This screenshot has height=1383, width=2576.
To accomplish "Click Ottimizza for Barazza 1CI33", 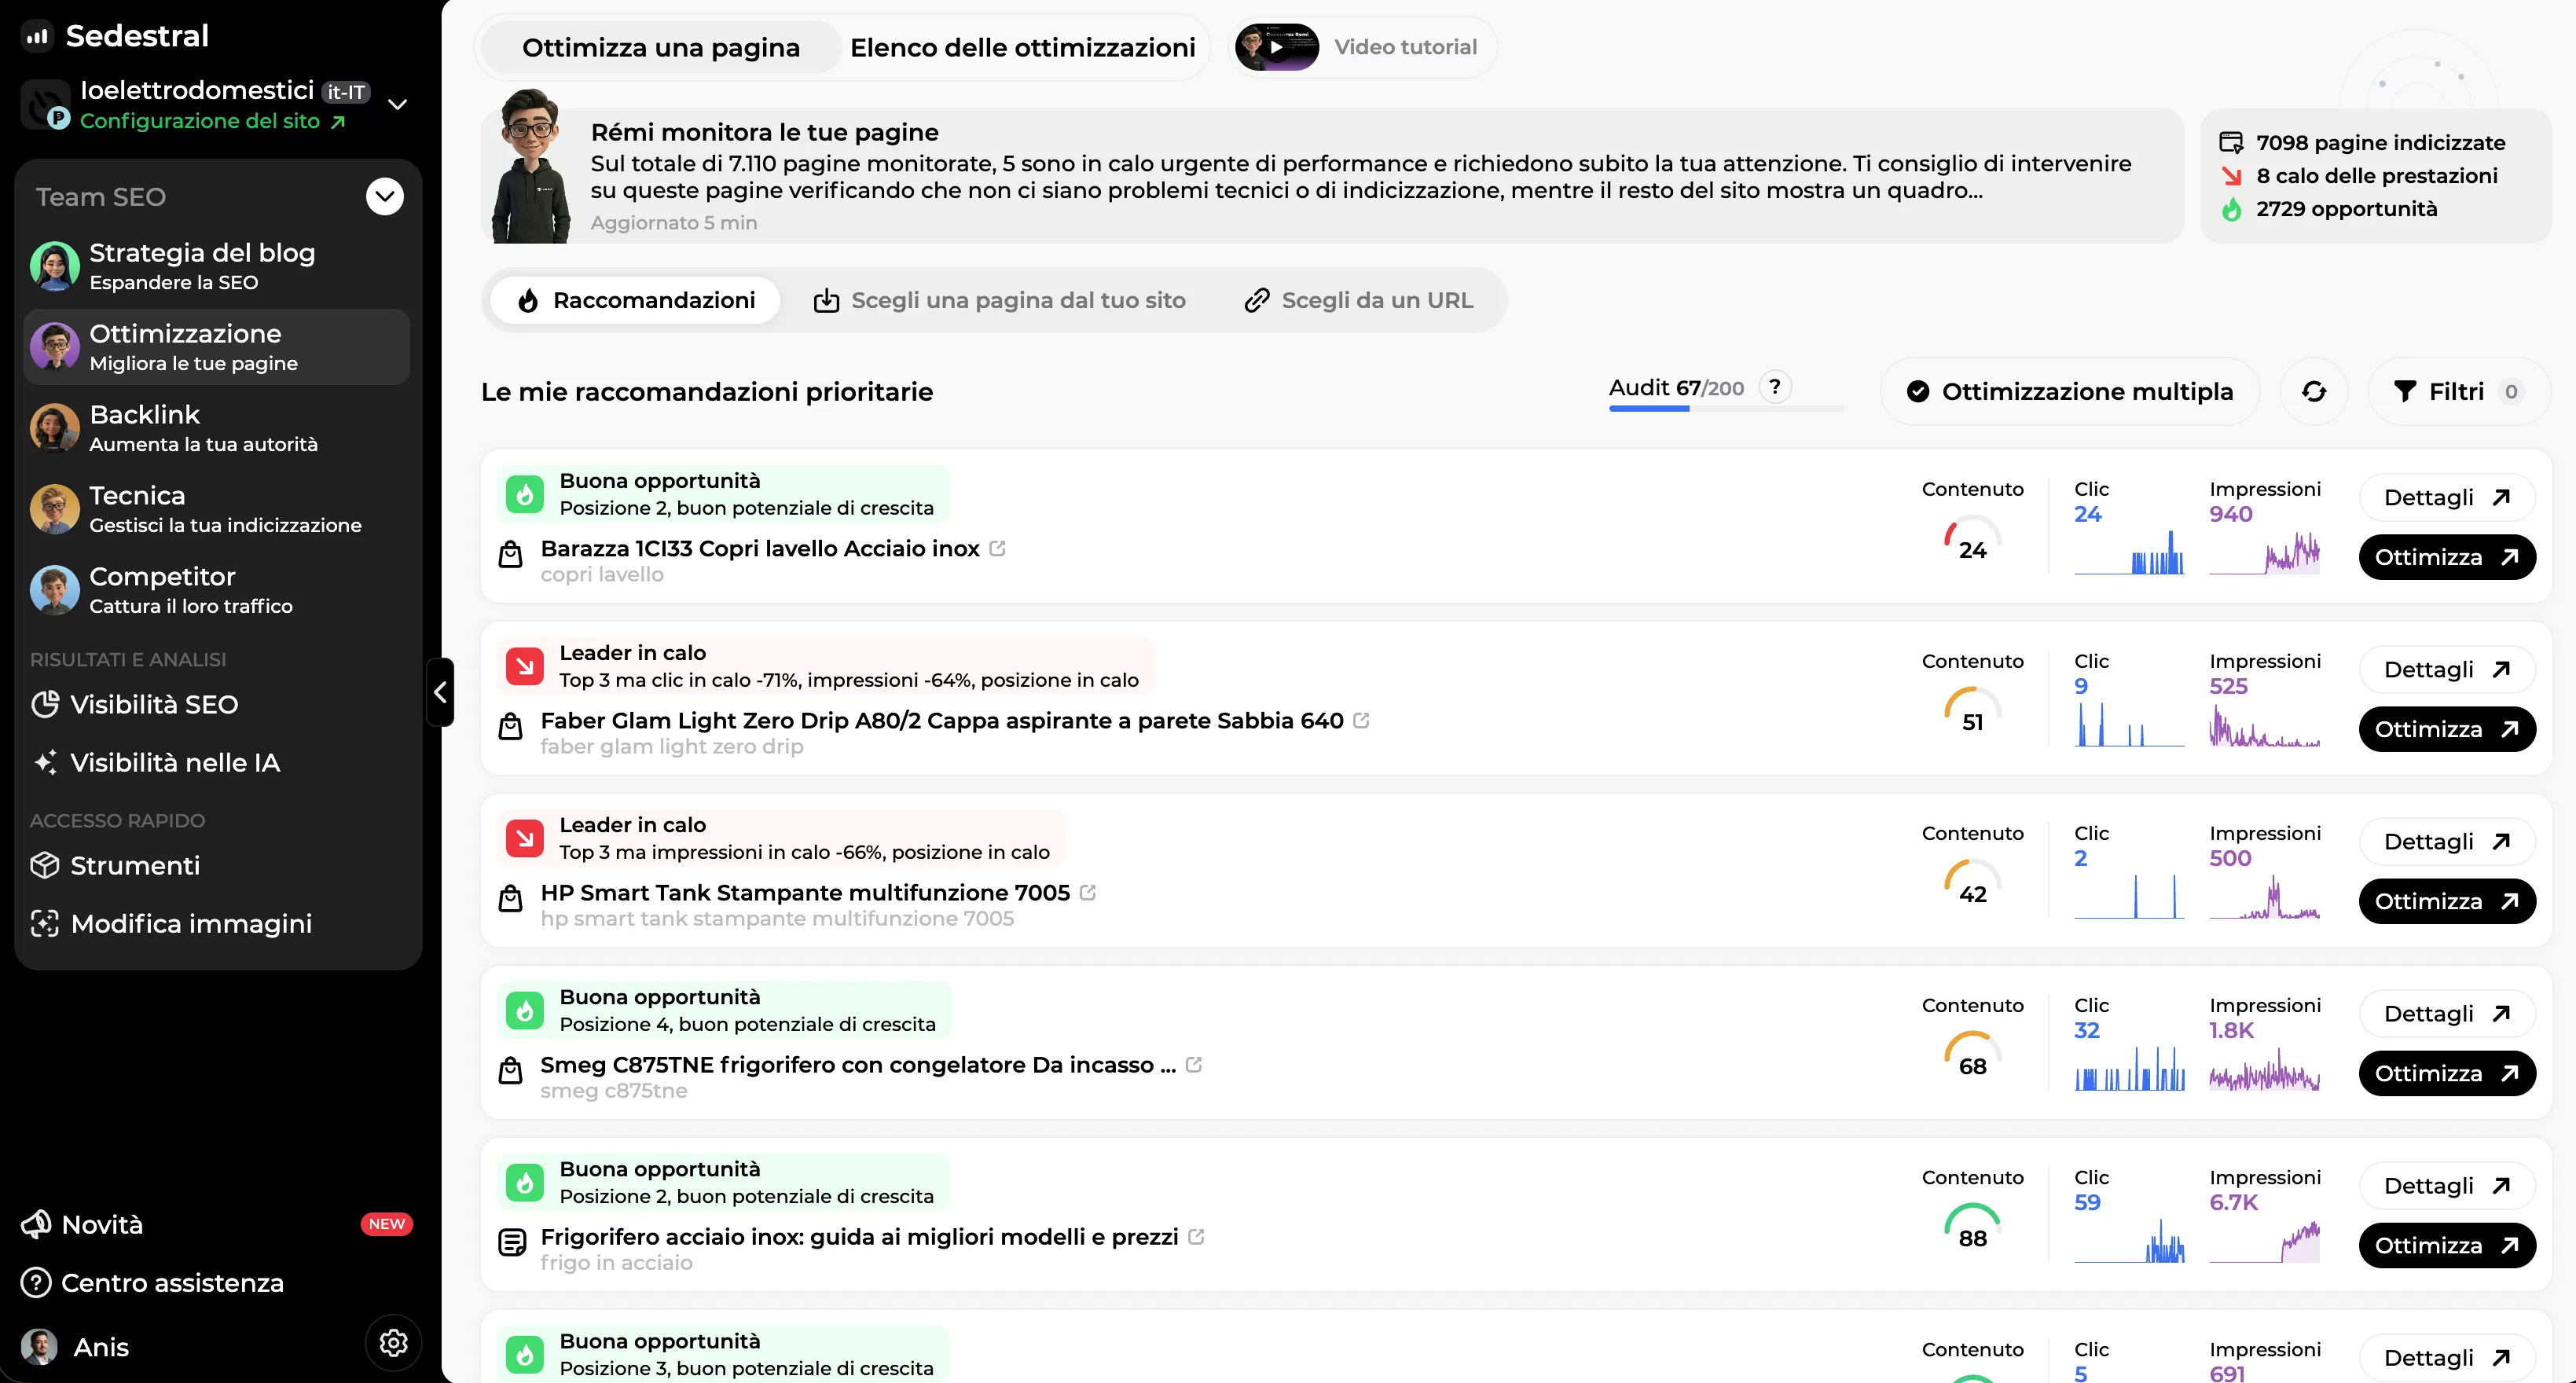I will click(2447, 557).
